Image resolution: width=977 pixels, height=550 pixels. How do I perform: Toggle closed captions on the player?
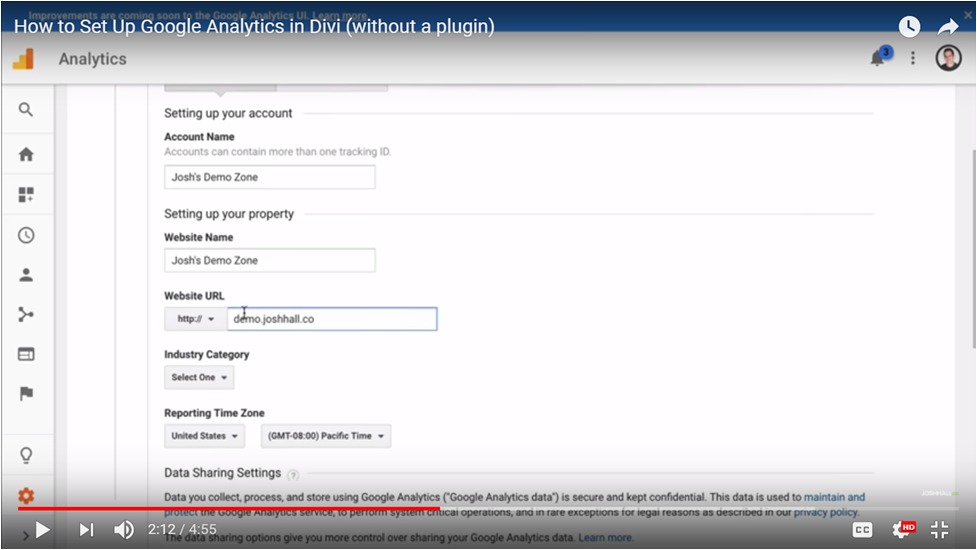point(861,530)
